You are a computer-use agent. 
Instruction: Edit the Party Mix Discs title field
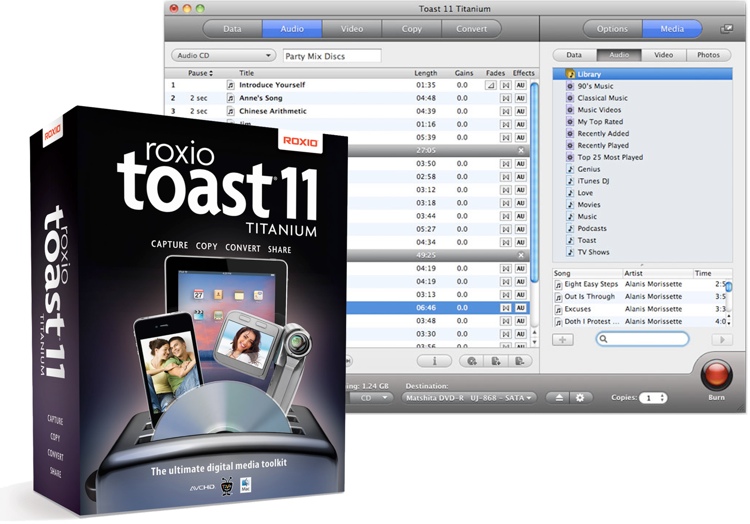coord(332,56)
